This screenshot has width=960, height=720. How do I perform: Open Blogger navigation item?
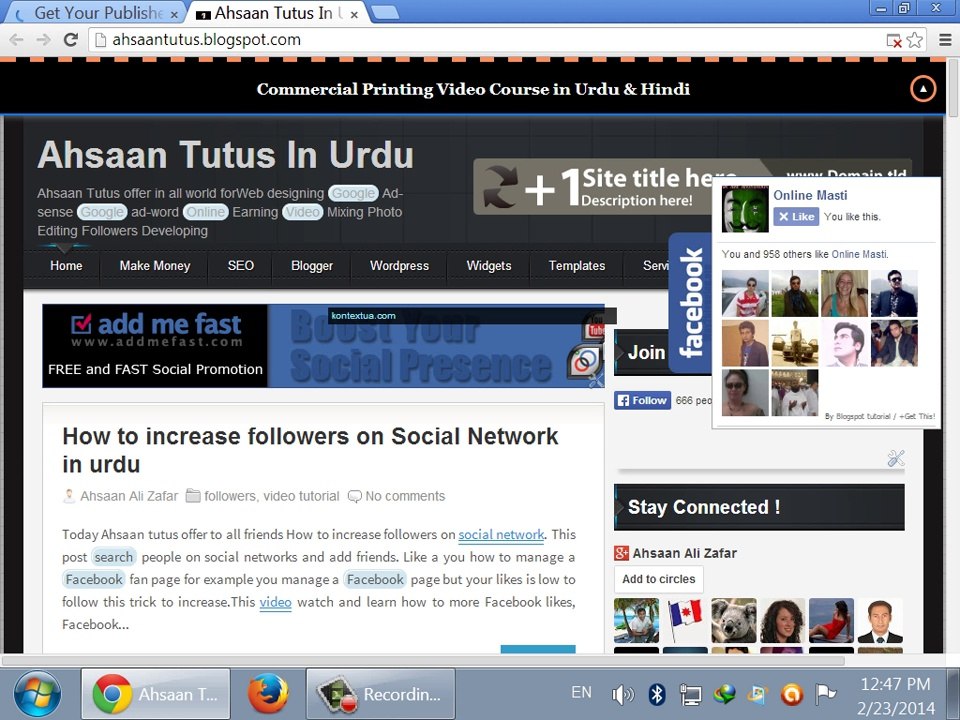tap(312, 266)
